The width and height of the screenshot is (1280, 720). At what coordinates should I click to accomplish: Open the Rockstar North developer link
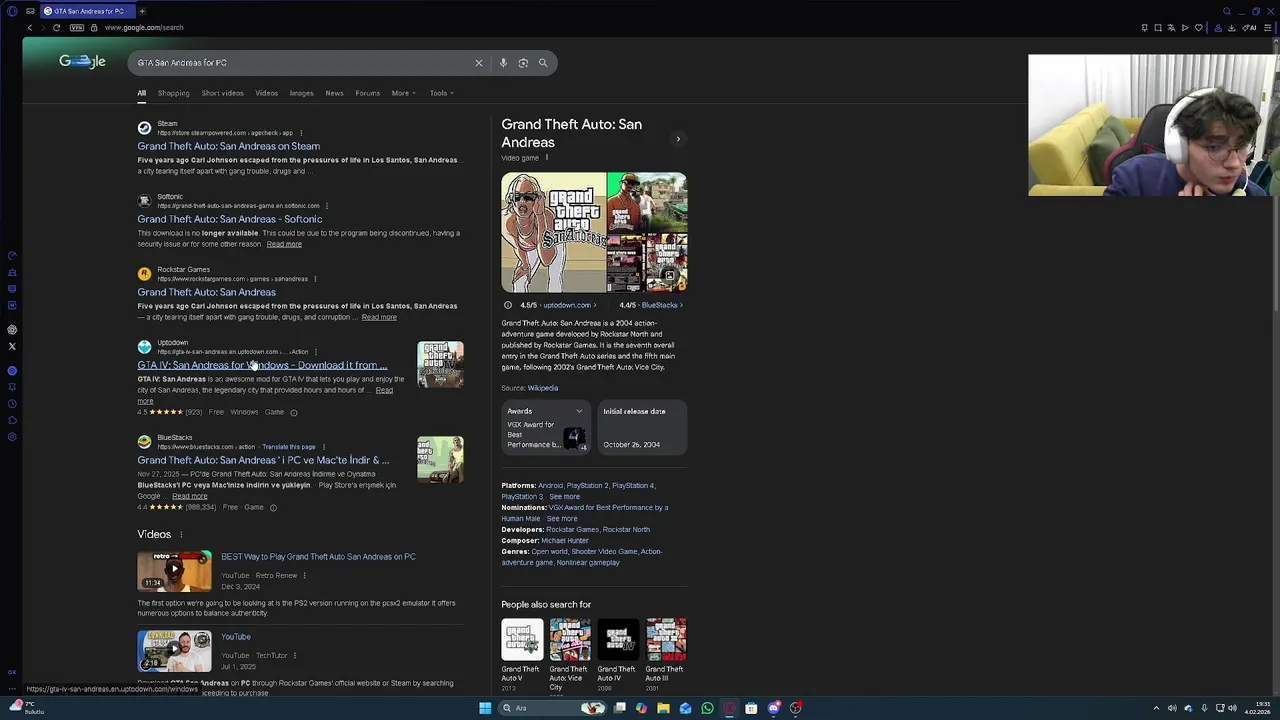(626, 530)
